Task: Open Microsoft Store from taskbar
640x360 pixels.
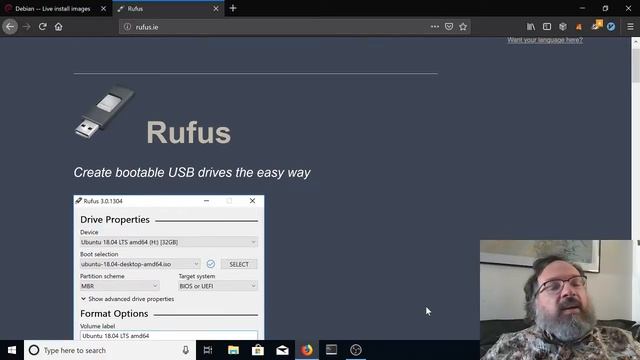Action: click(258, 350)
